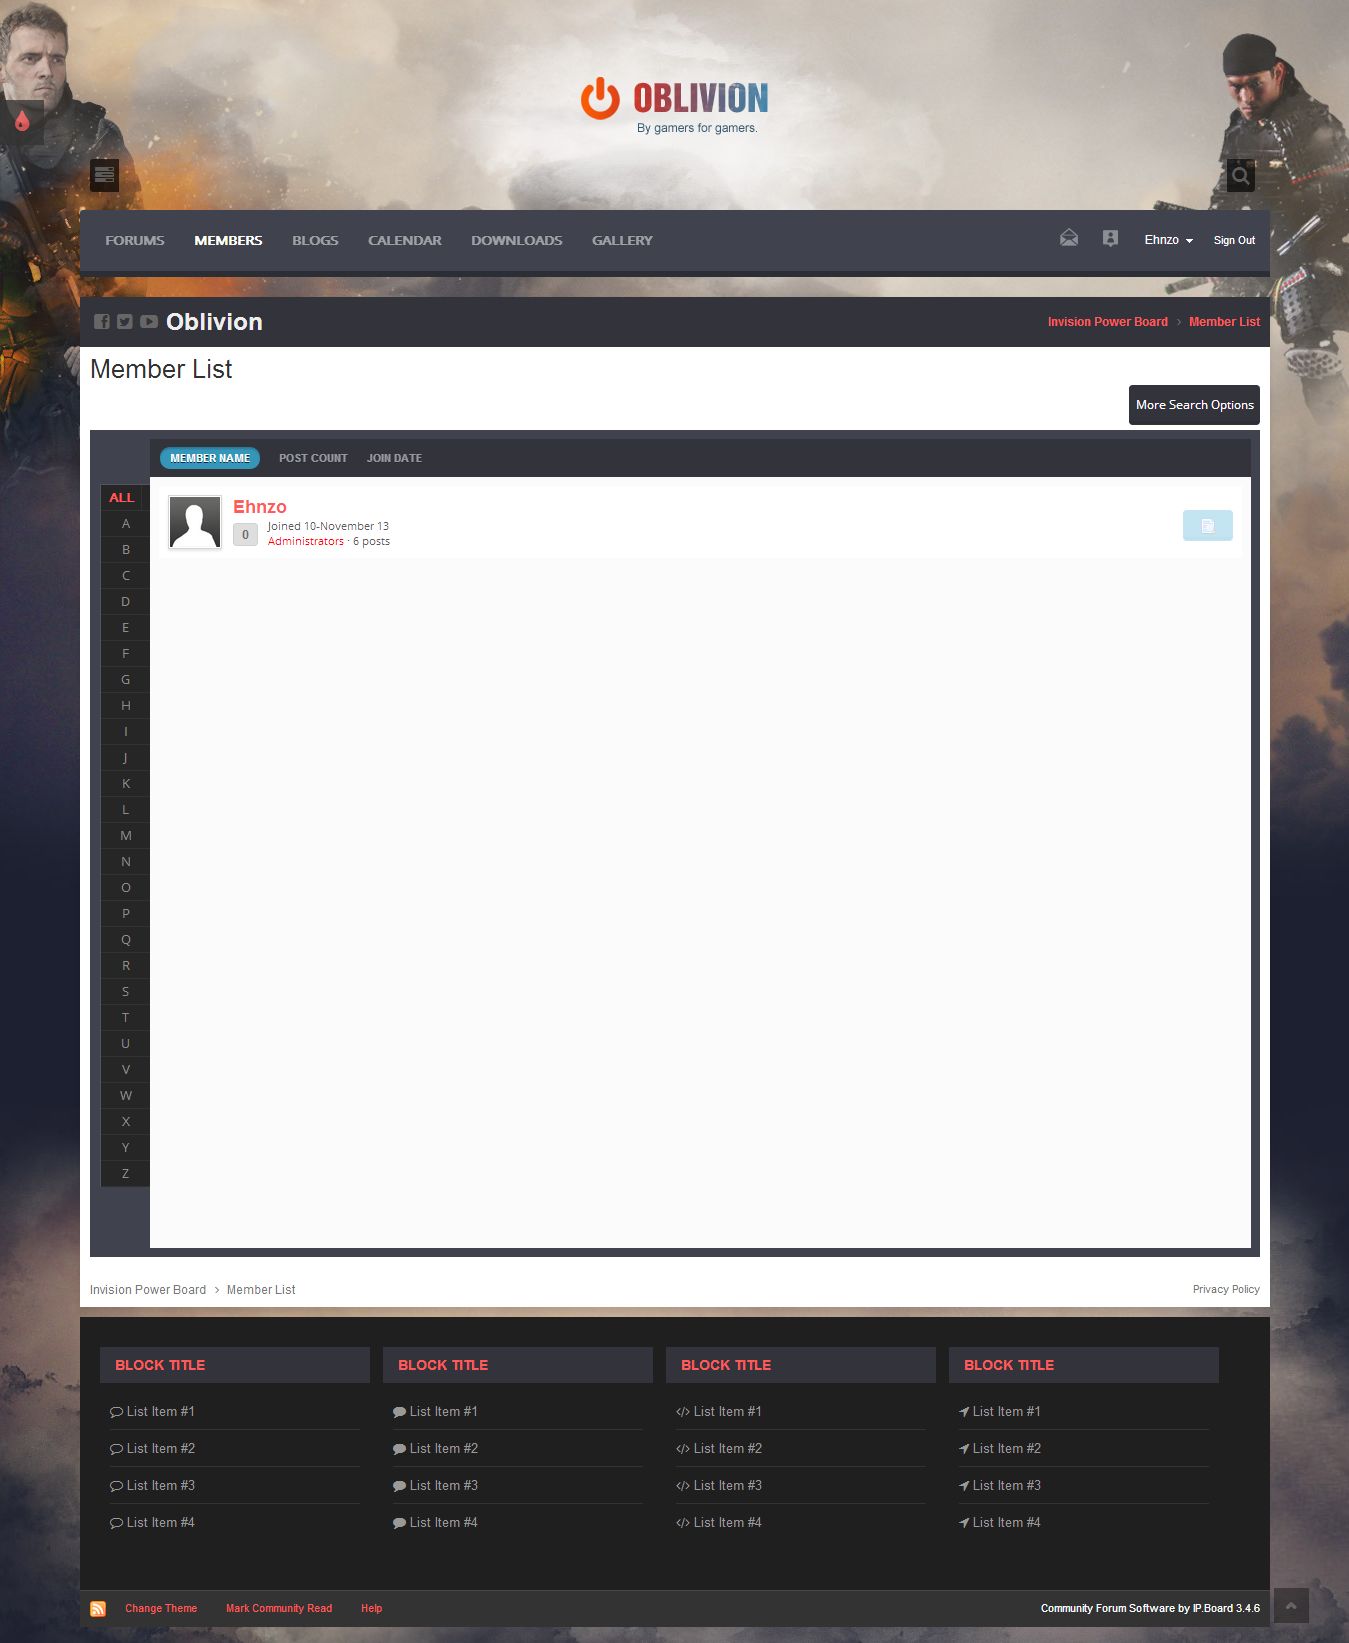
Task: Open List Item #4 in second block
Action: [x=443, y=1523]
